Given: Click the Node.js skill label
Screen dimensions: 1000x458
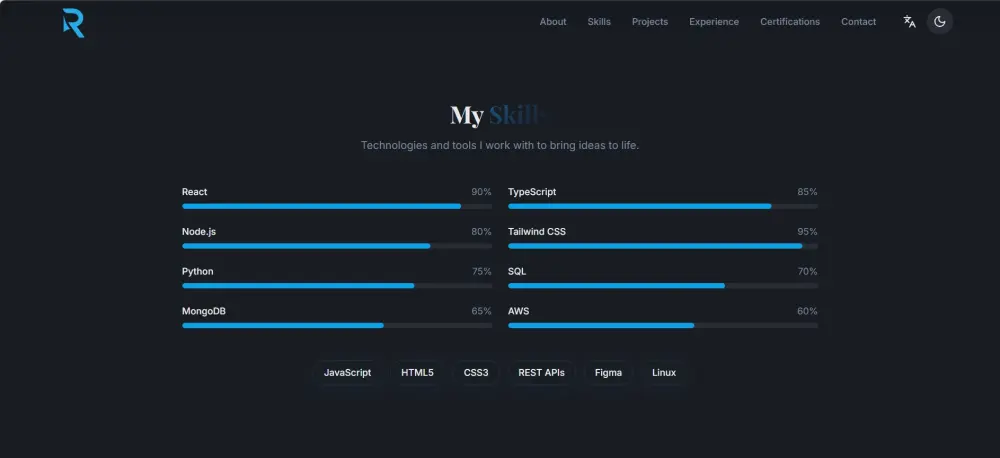Looking at the screenshot, I should point(199,232).
